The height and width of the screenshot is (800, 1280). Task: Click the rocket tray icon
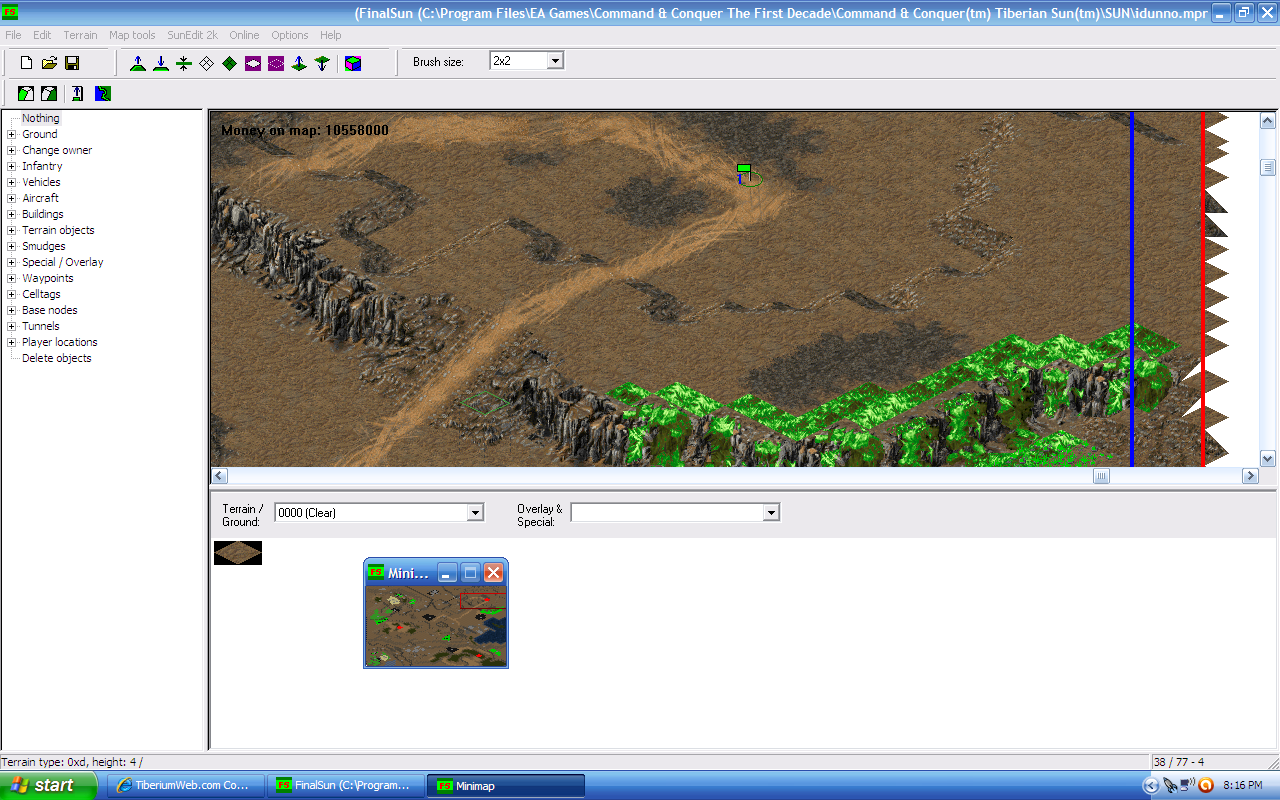[x=1169, y=785]
